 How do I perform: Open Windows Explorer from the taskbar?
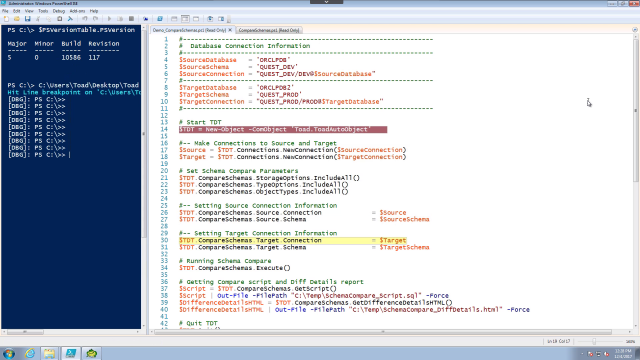coord(50,353)
